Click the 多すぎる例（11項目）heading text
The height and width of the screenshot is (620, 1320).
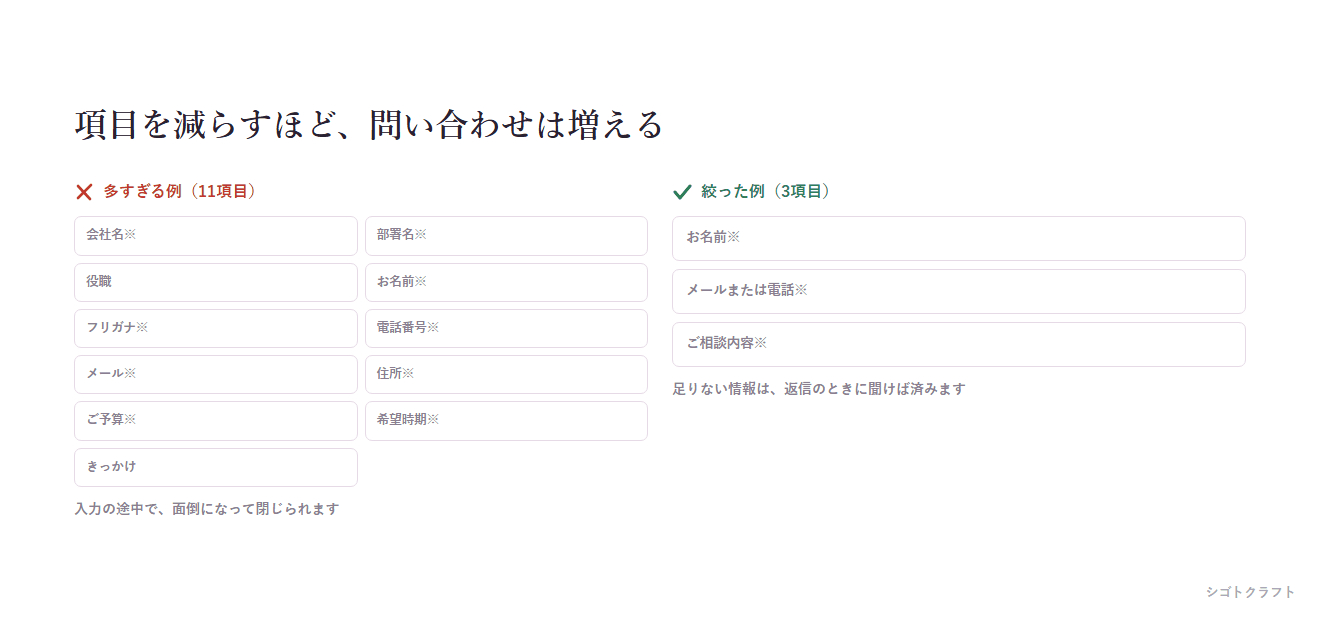(x=180, y=191)
